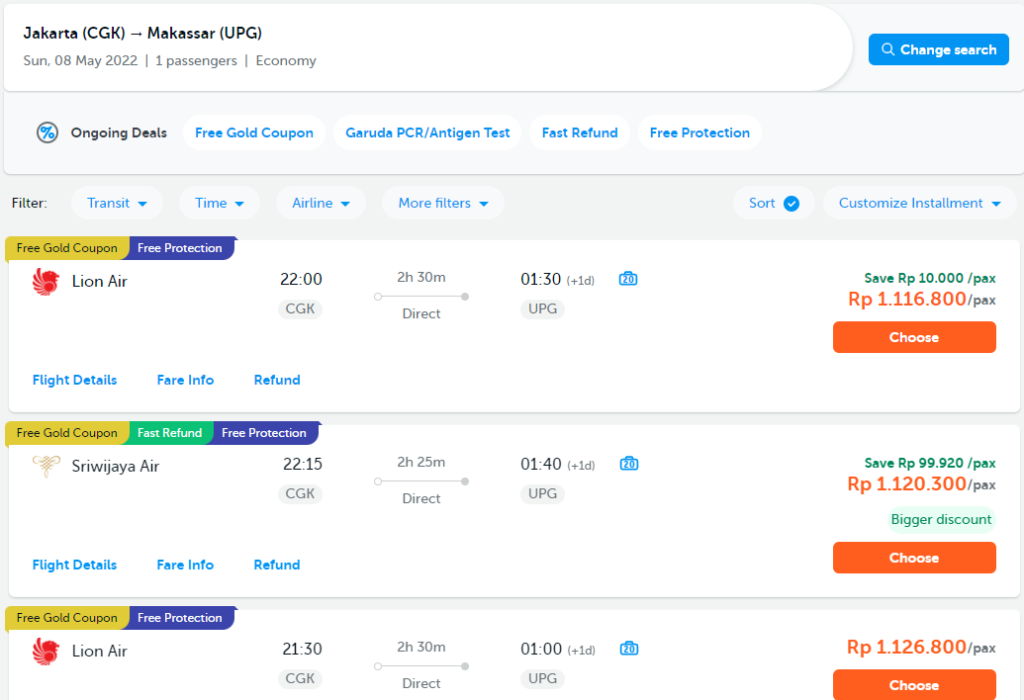
Task: Click Save Rp 99.920 /pax text
Action: pyautogui.click(x=930, y=463)
